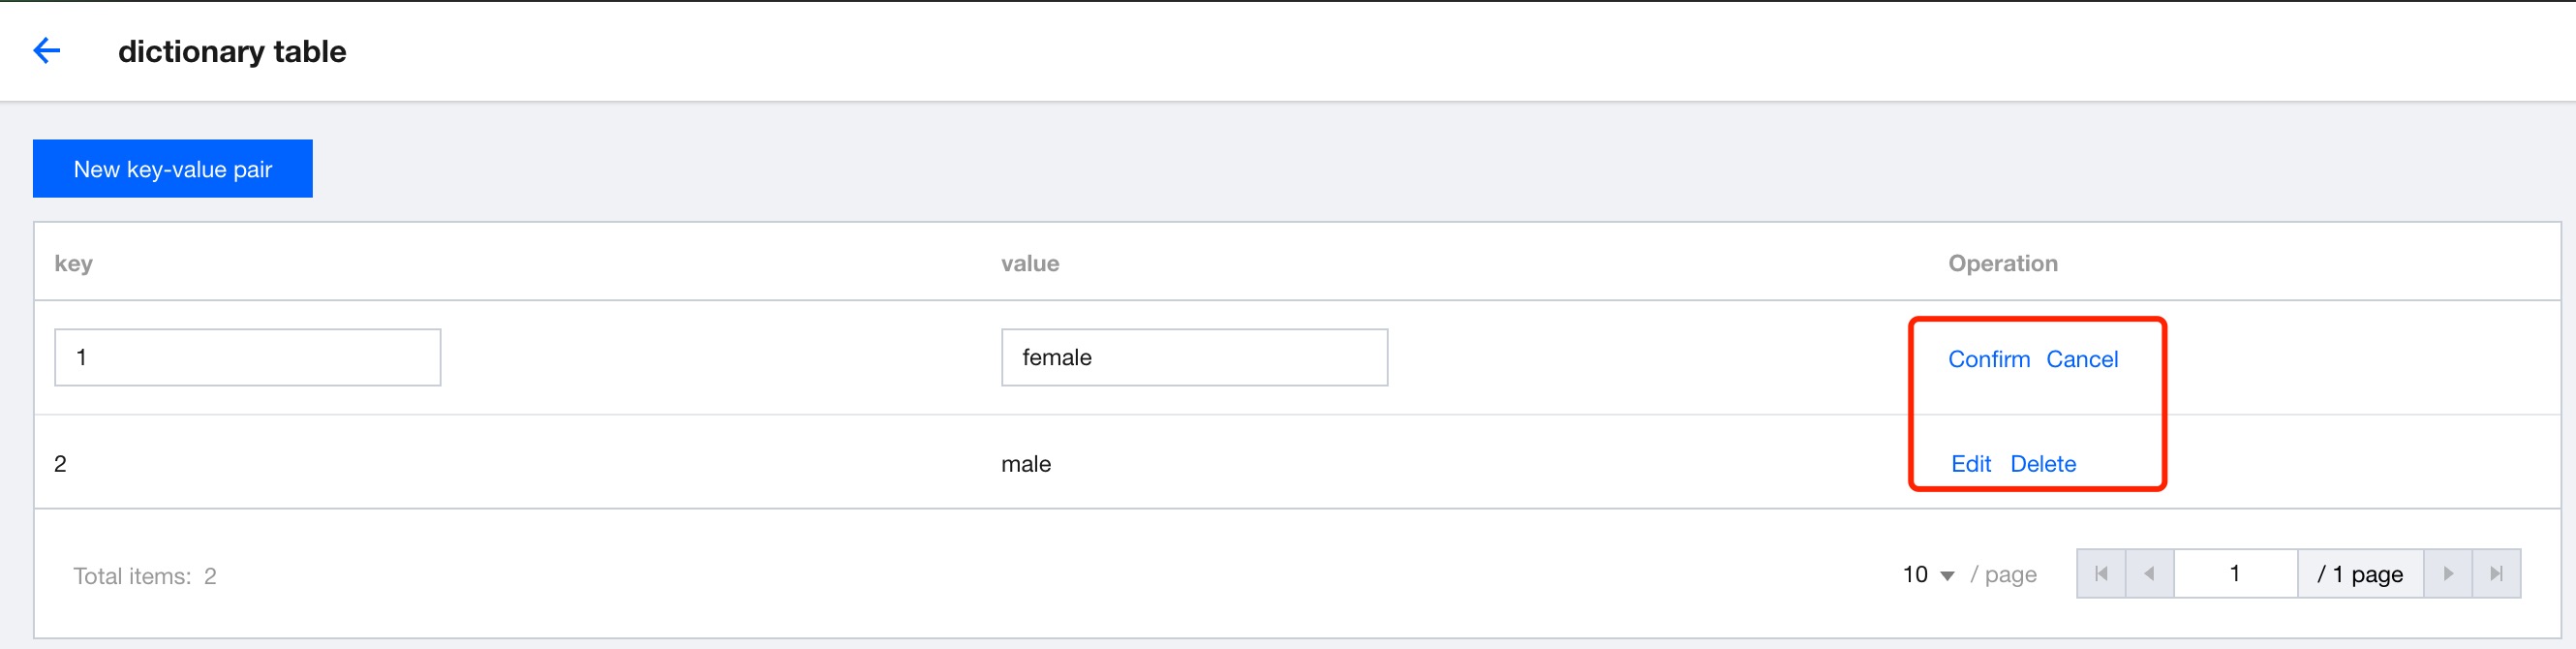2576x649 pixels.
Task: Click the current page number input
Action: click(x=2235, y=574)
